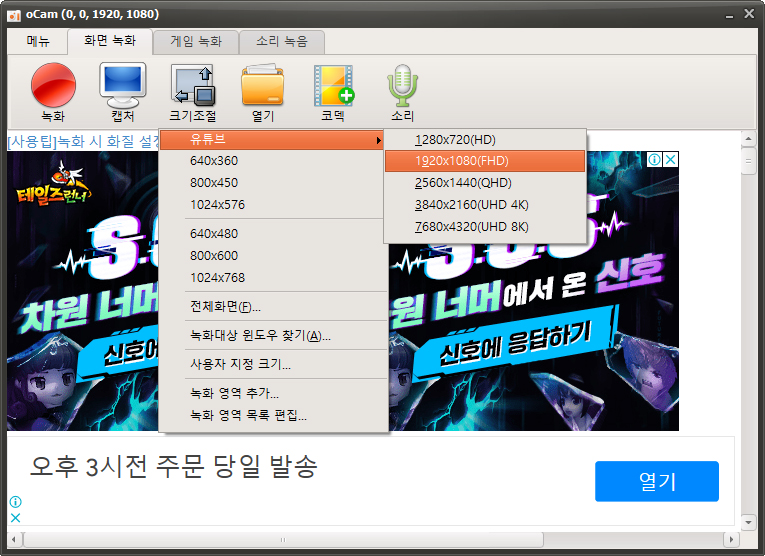Expand the 유튜브 submenu entry
Viewport: 765px width, 556px height.
(272, 139)
